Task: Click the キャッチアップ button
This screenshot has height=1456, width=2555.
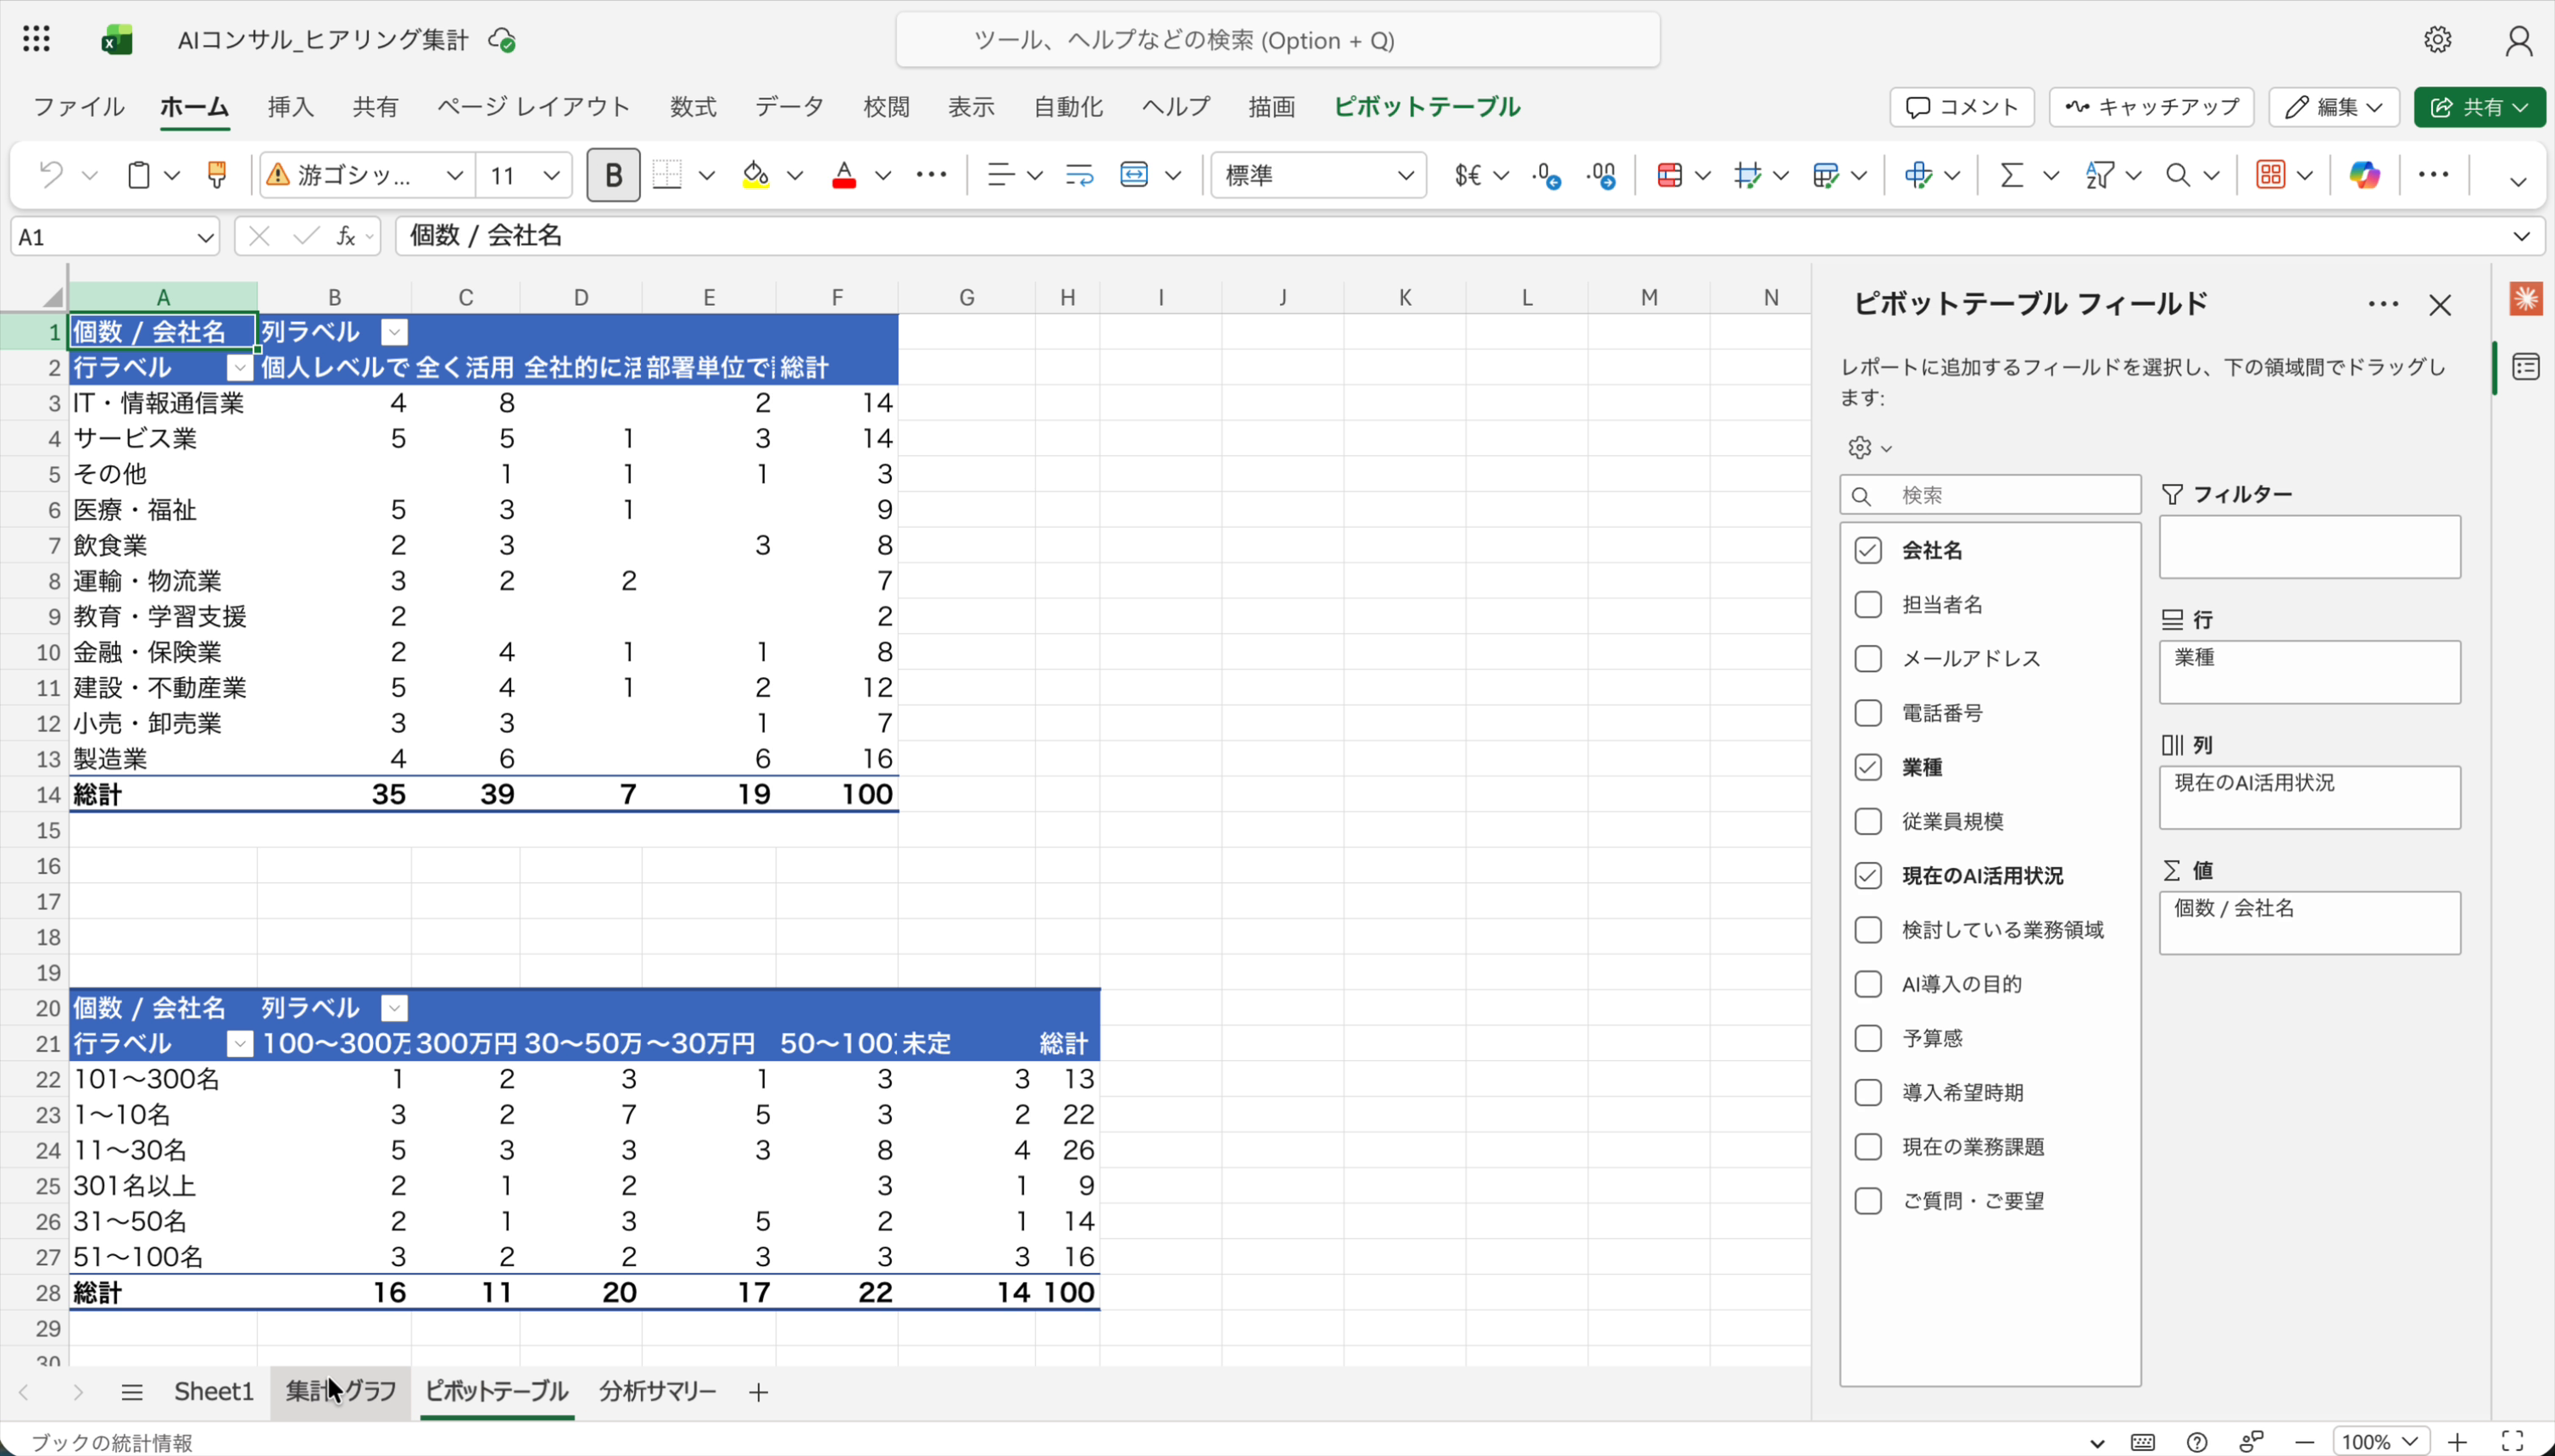Action: [x=2151, y=107]
